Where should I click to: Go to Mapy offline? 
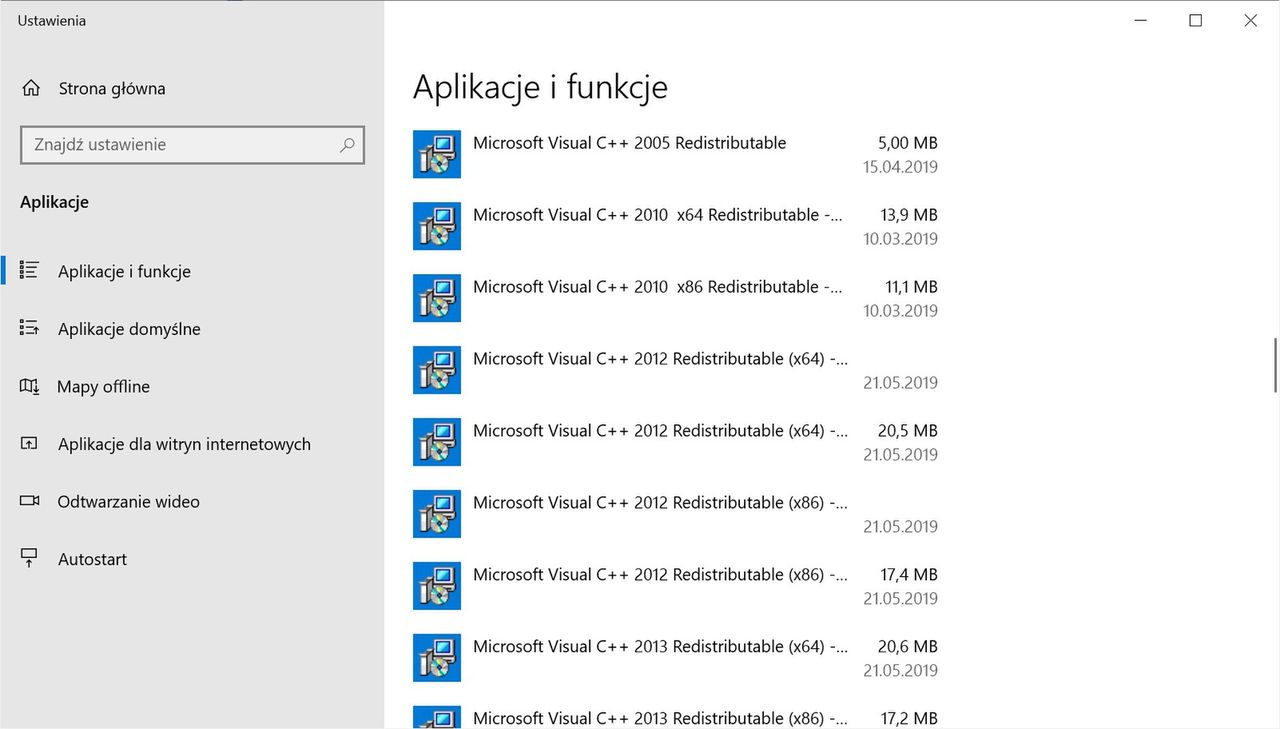tap(103, 386)
